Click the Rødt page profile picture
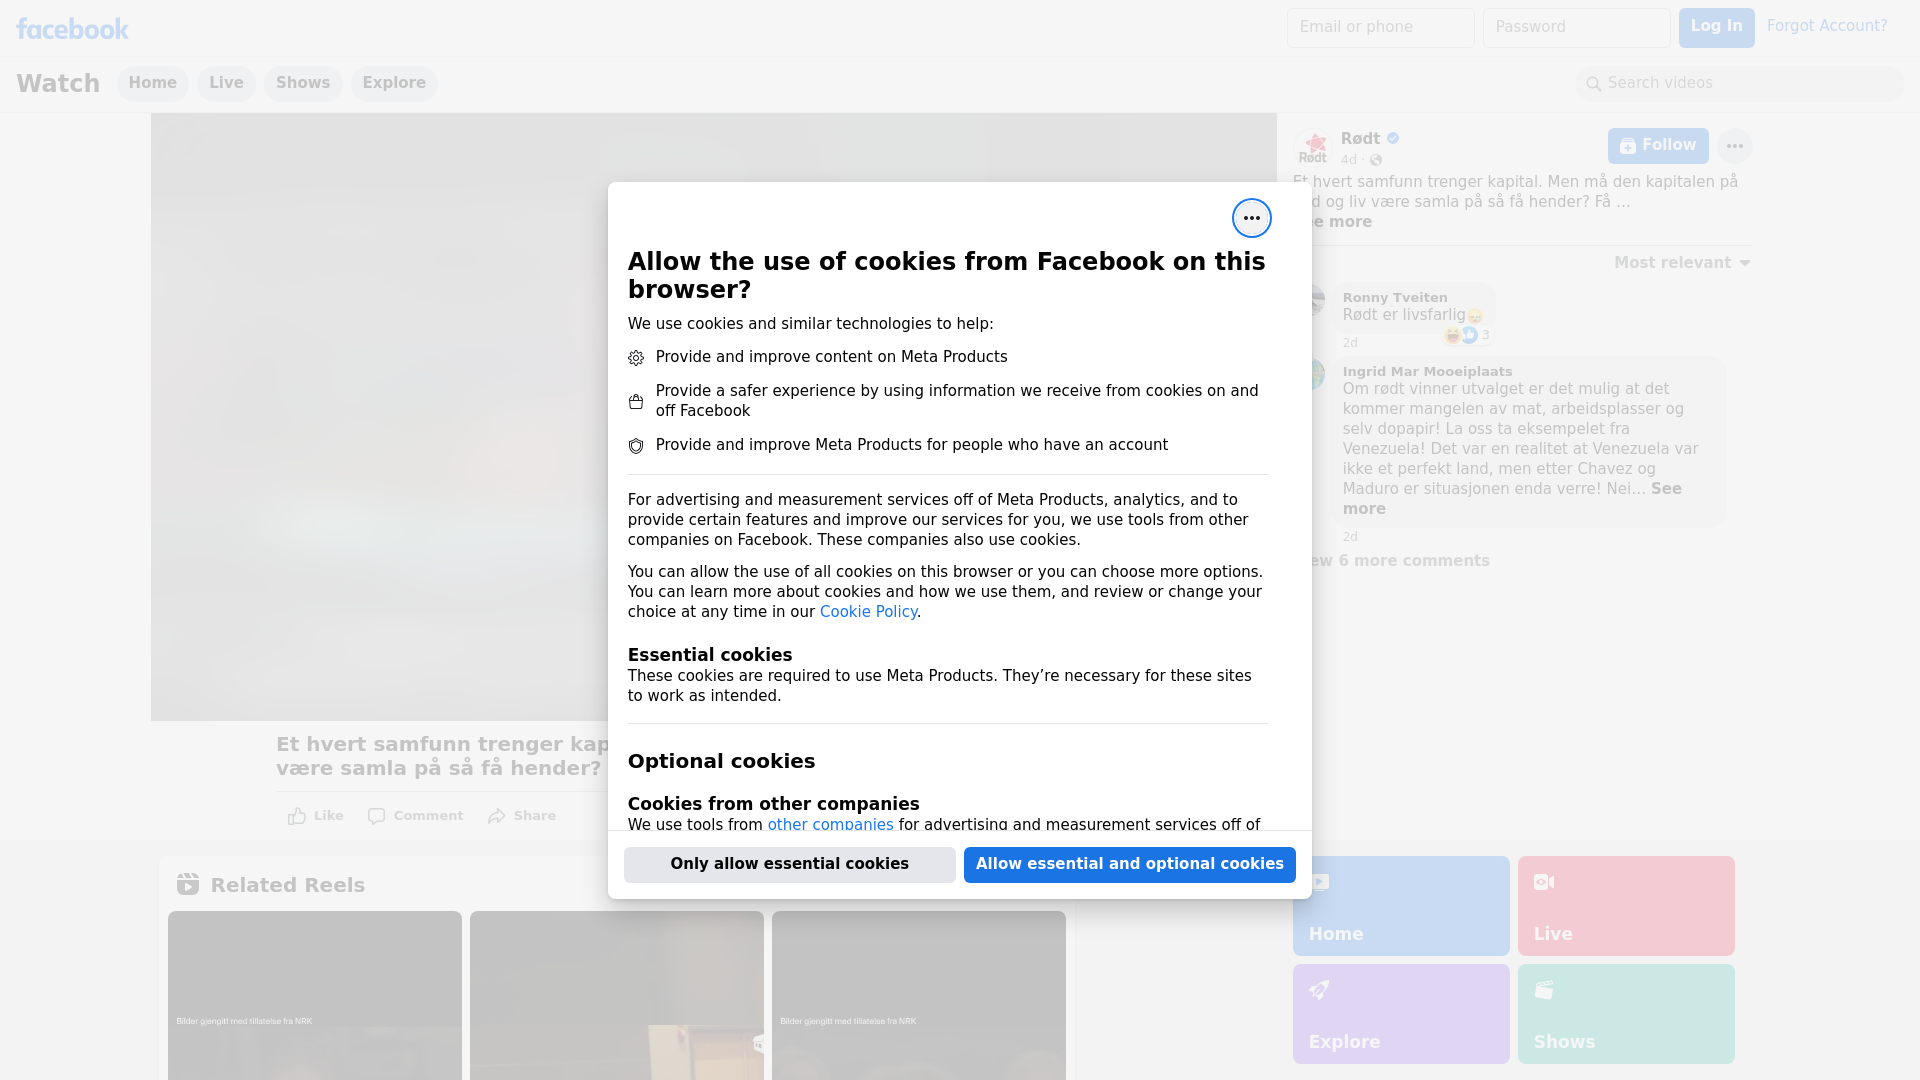The image size is (1920, 1080). [1313, 147]
